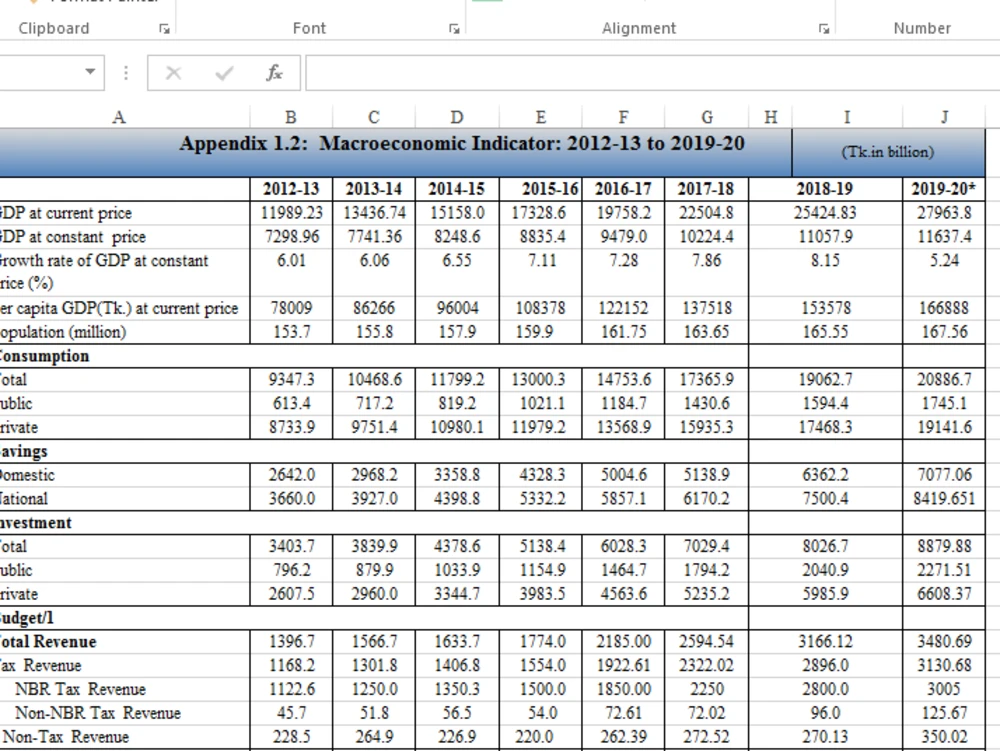Select column F header
The width and height of the screenshot is (1000, 751).
(x=623, y=117)
